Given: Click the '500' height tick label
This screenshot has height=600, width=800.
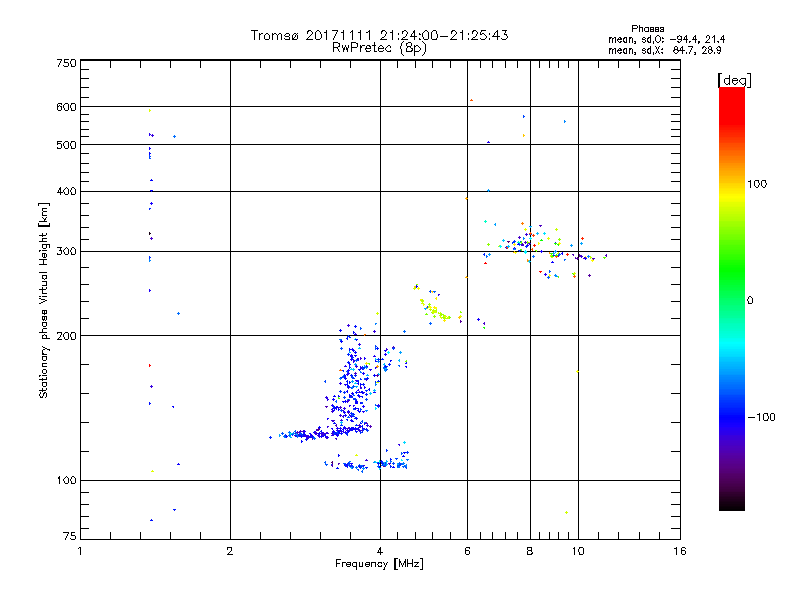Looking at the screenshot, I should point(66,145).
